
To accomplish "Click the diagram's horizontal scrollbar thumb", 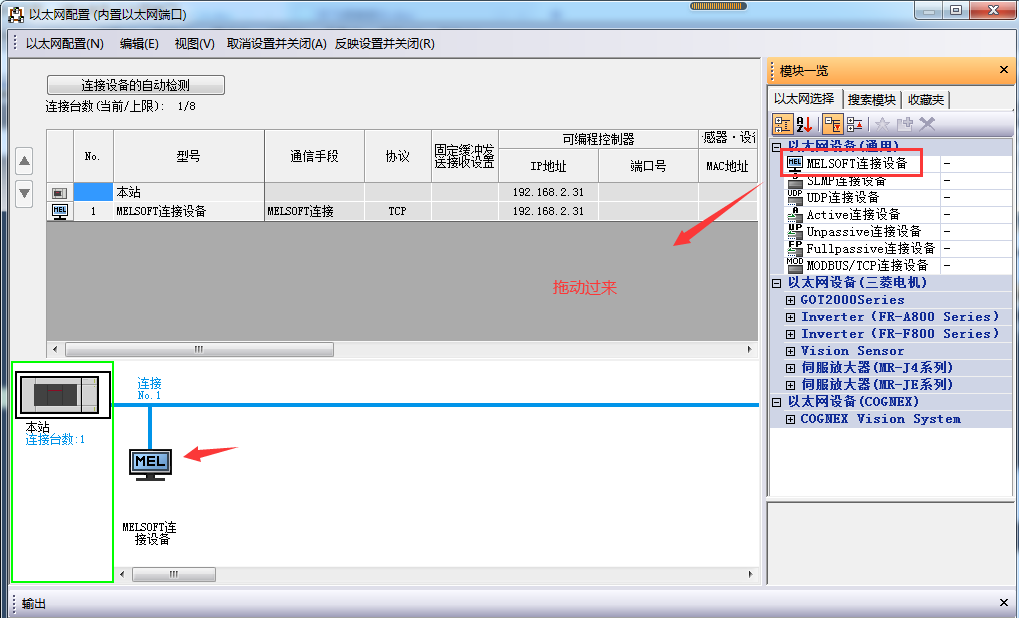I will pos(174,574).
